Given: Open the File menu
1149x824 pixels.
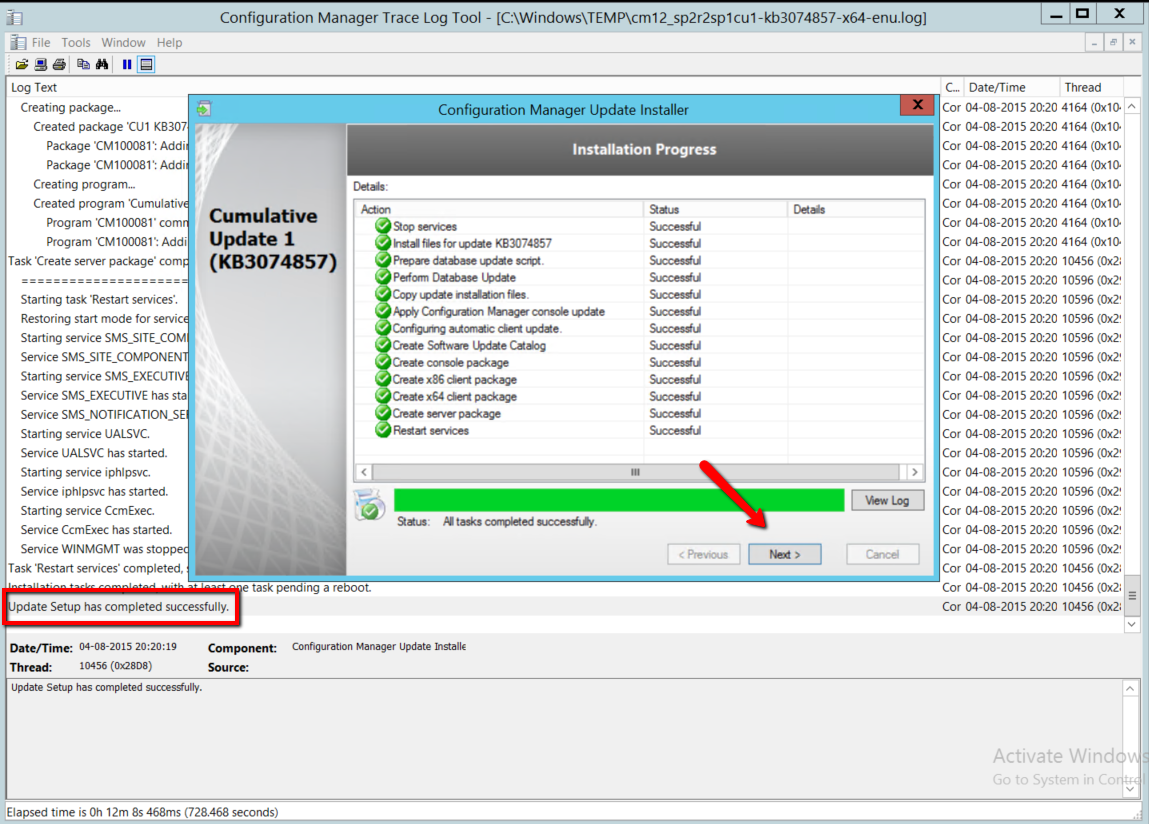Looking at the screenshot, I should point(41,43).
